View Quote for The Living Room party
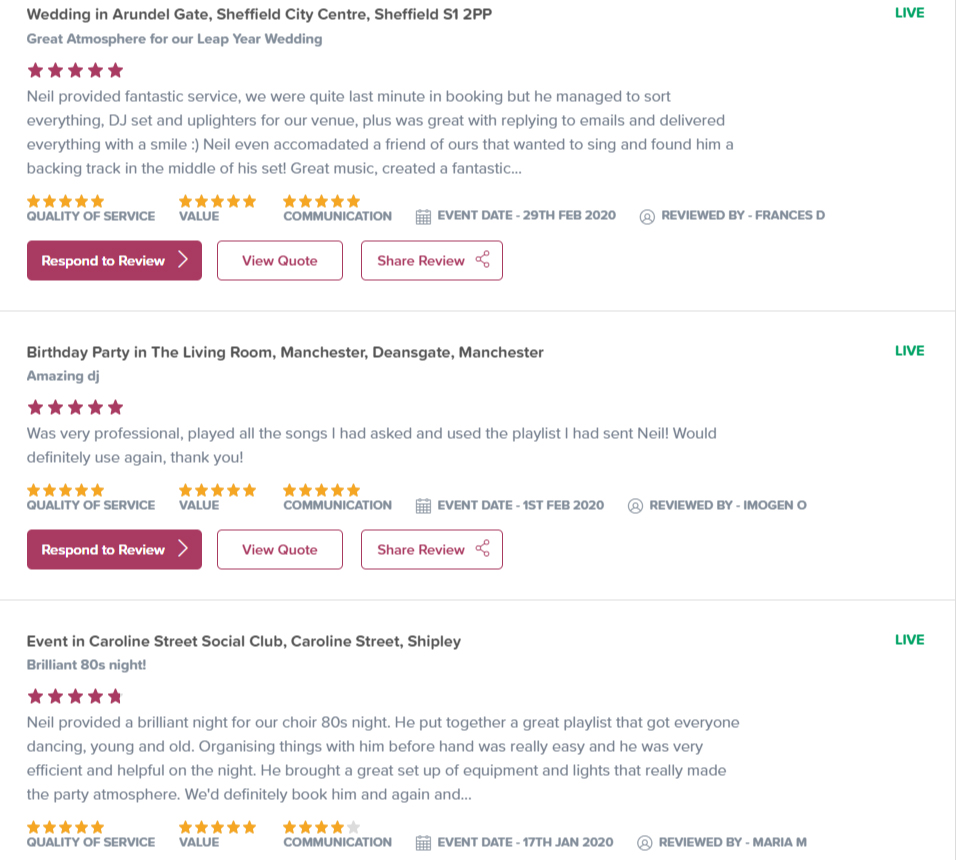 coord(280,550)
